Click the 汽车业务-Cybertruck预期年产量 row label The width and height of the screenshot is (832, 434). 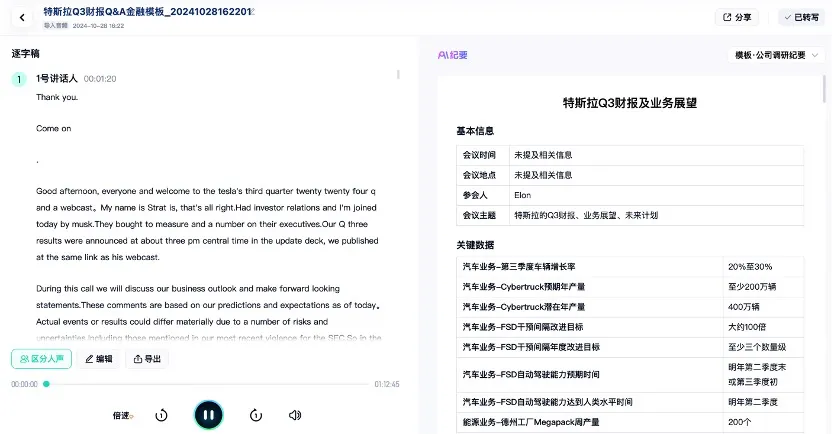[524, 287]
